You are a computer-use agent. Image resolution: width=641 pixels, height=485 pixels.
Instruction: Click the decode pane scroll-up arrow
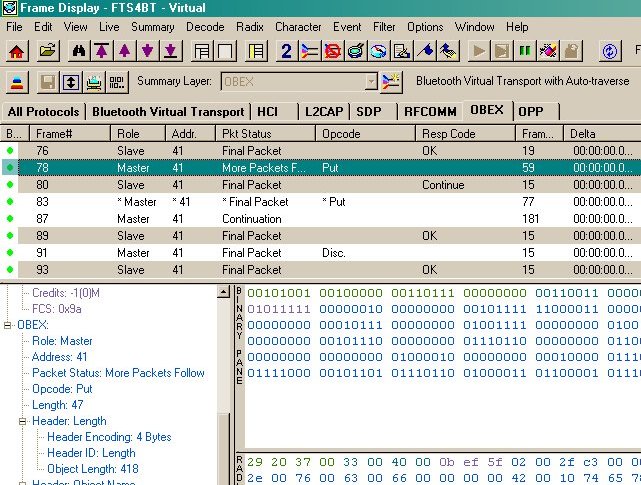click(223, 292)
